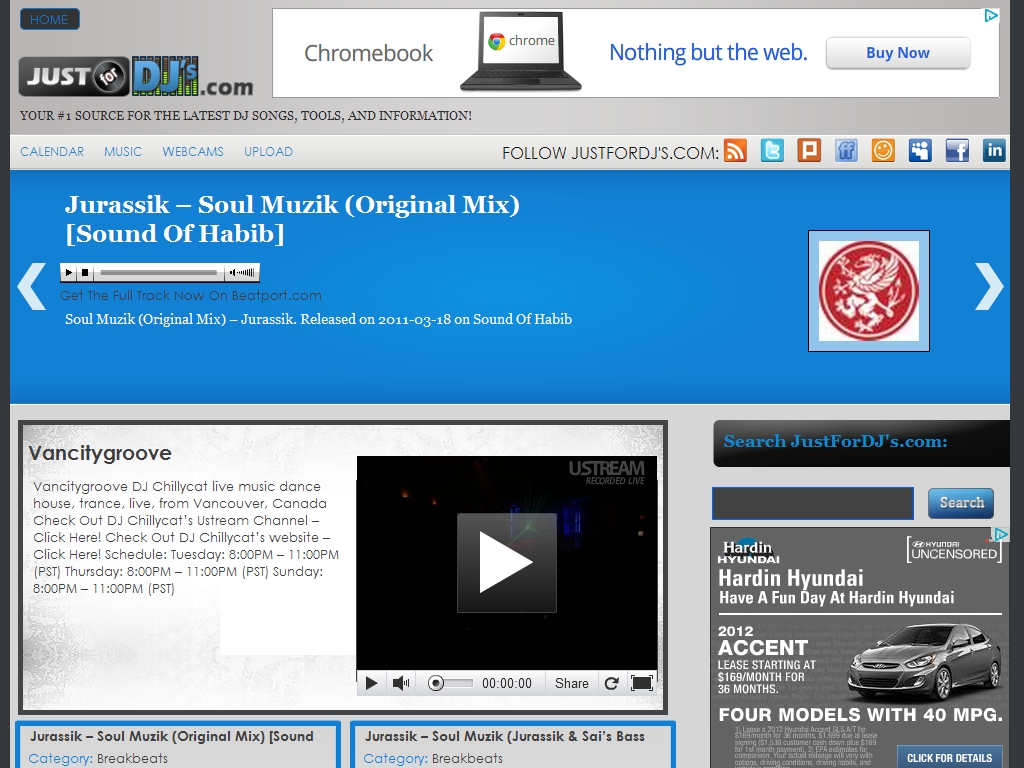The width and height of the screenshot is (1024, 768).
Task: Open the LinkedIn follow icon
Action: pos(994,151)
